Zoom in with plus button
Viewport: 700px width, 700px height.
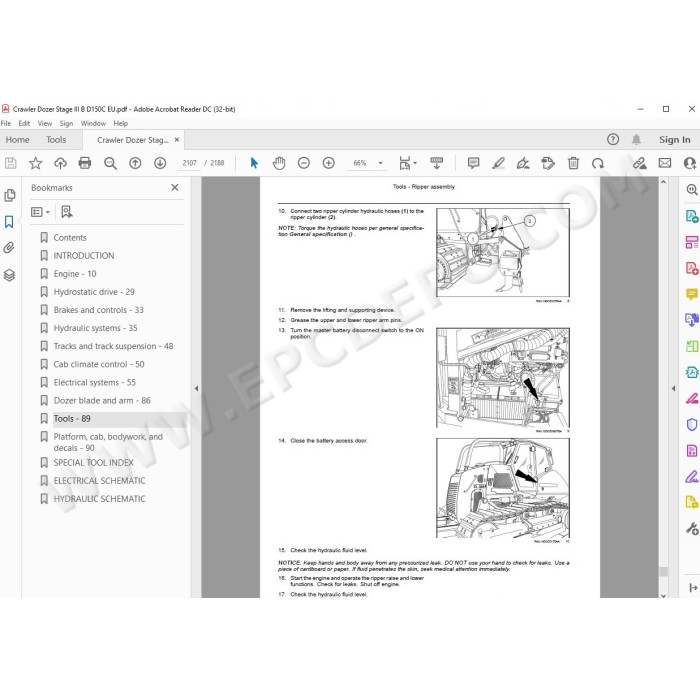[x=329, y=163]
